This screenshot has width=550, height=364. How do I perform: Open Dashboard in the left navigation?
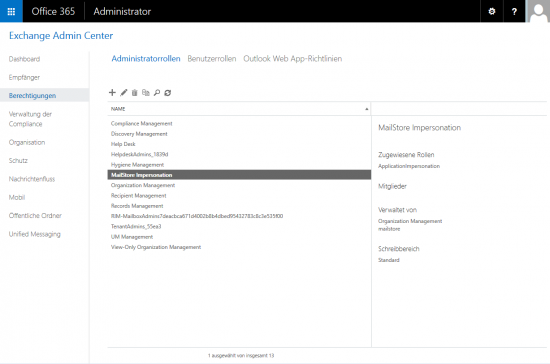24,59
